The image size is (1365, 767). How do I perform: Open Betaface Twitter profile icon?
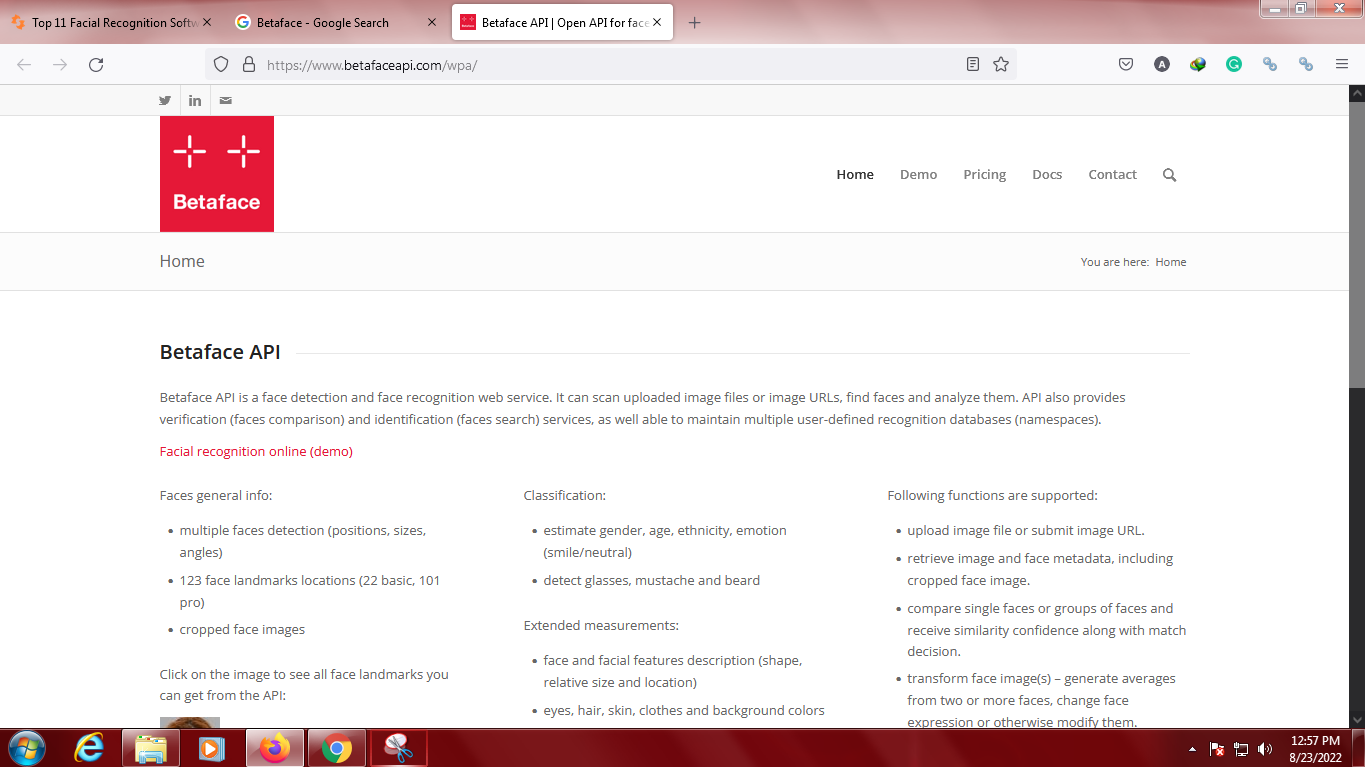tap(165, 100)
